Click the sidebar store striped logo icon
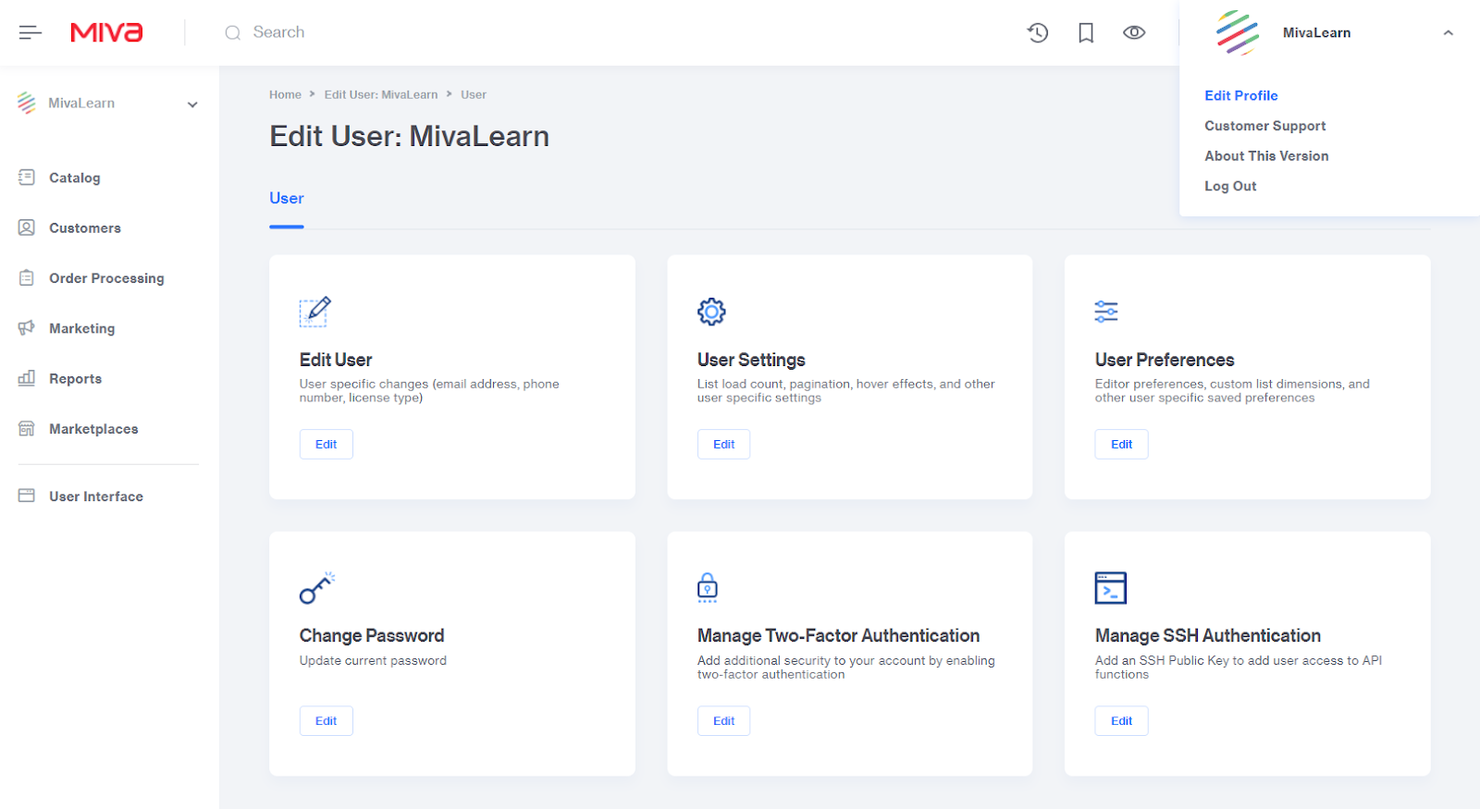The height and width of the screenshot is (809, 1480). coord(27,103)
